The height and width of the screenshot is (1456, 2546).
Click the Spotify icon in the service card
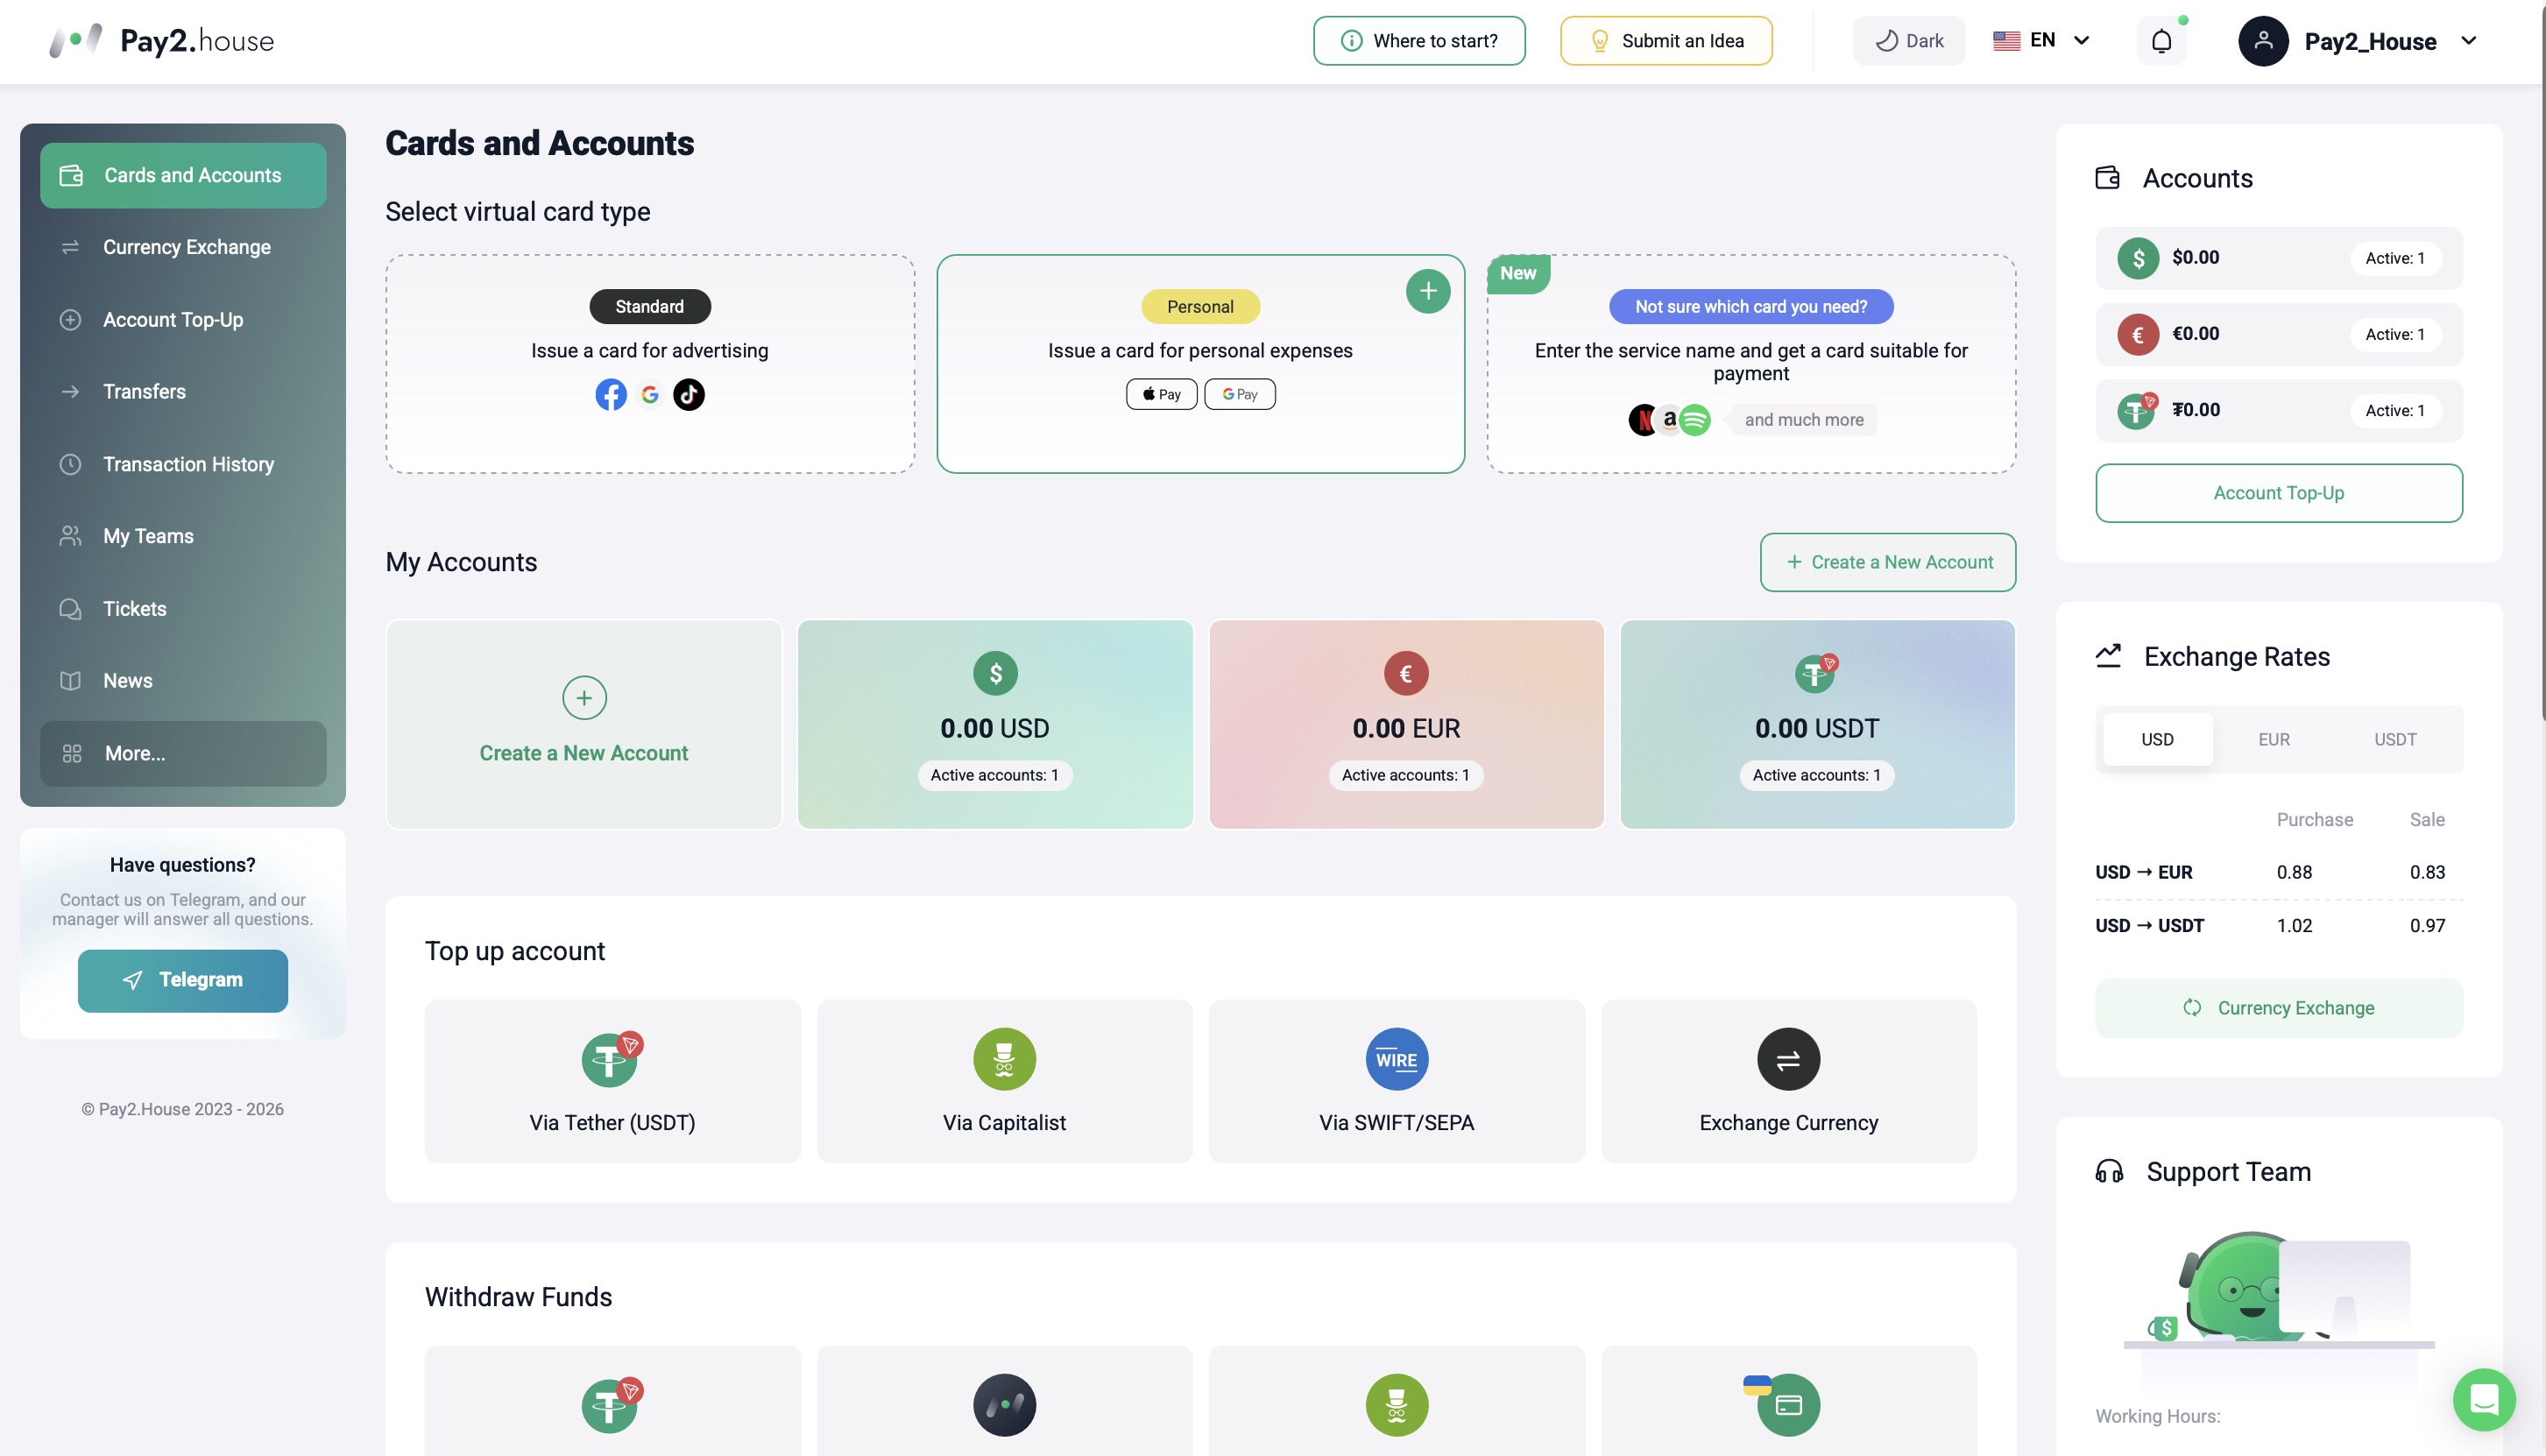coord(1695,420)
